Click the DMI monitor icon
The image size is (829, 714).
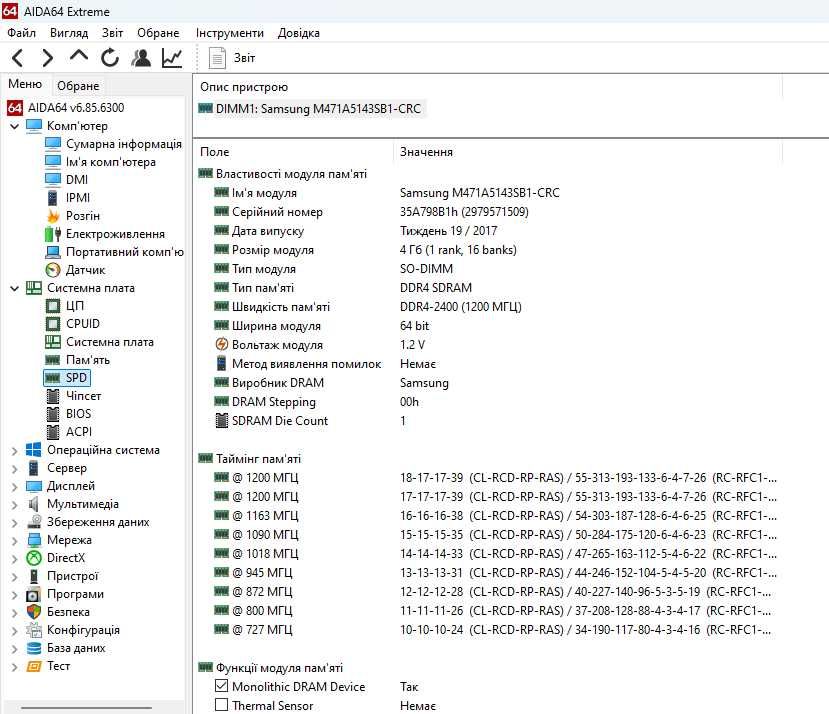coord(53,180)
